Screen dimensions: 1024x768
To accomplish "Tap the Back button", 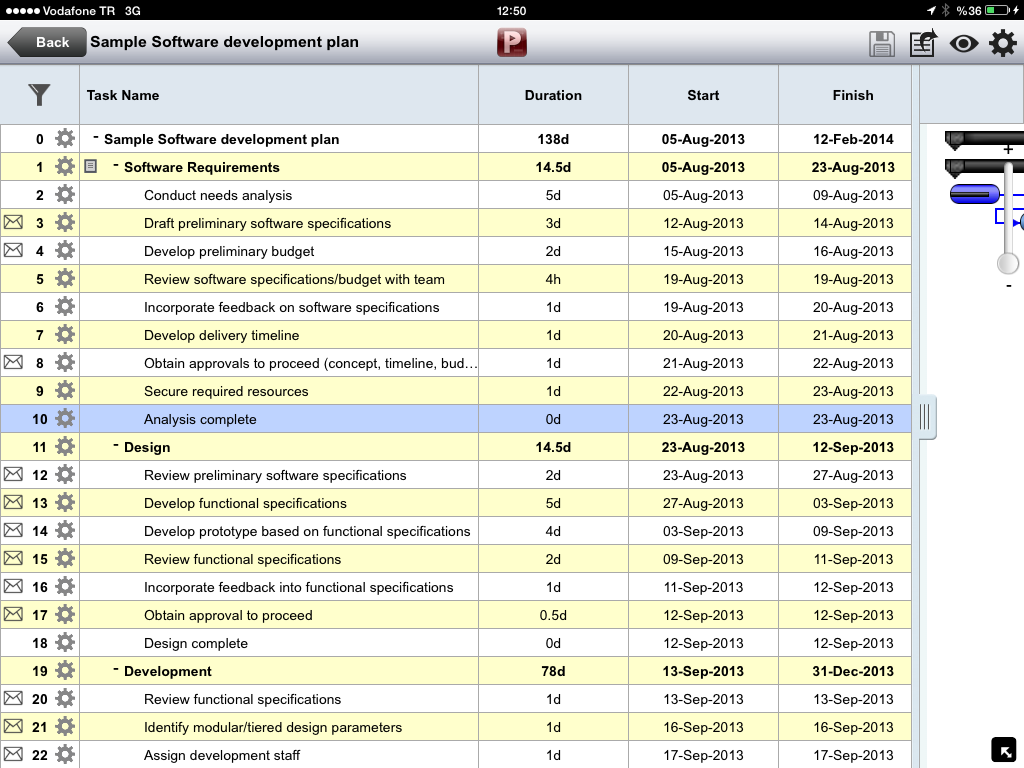I will click(45, 42).
